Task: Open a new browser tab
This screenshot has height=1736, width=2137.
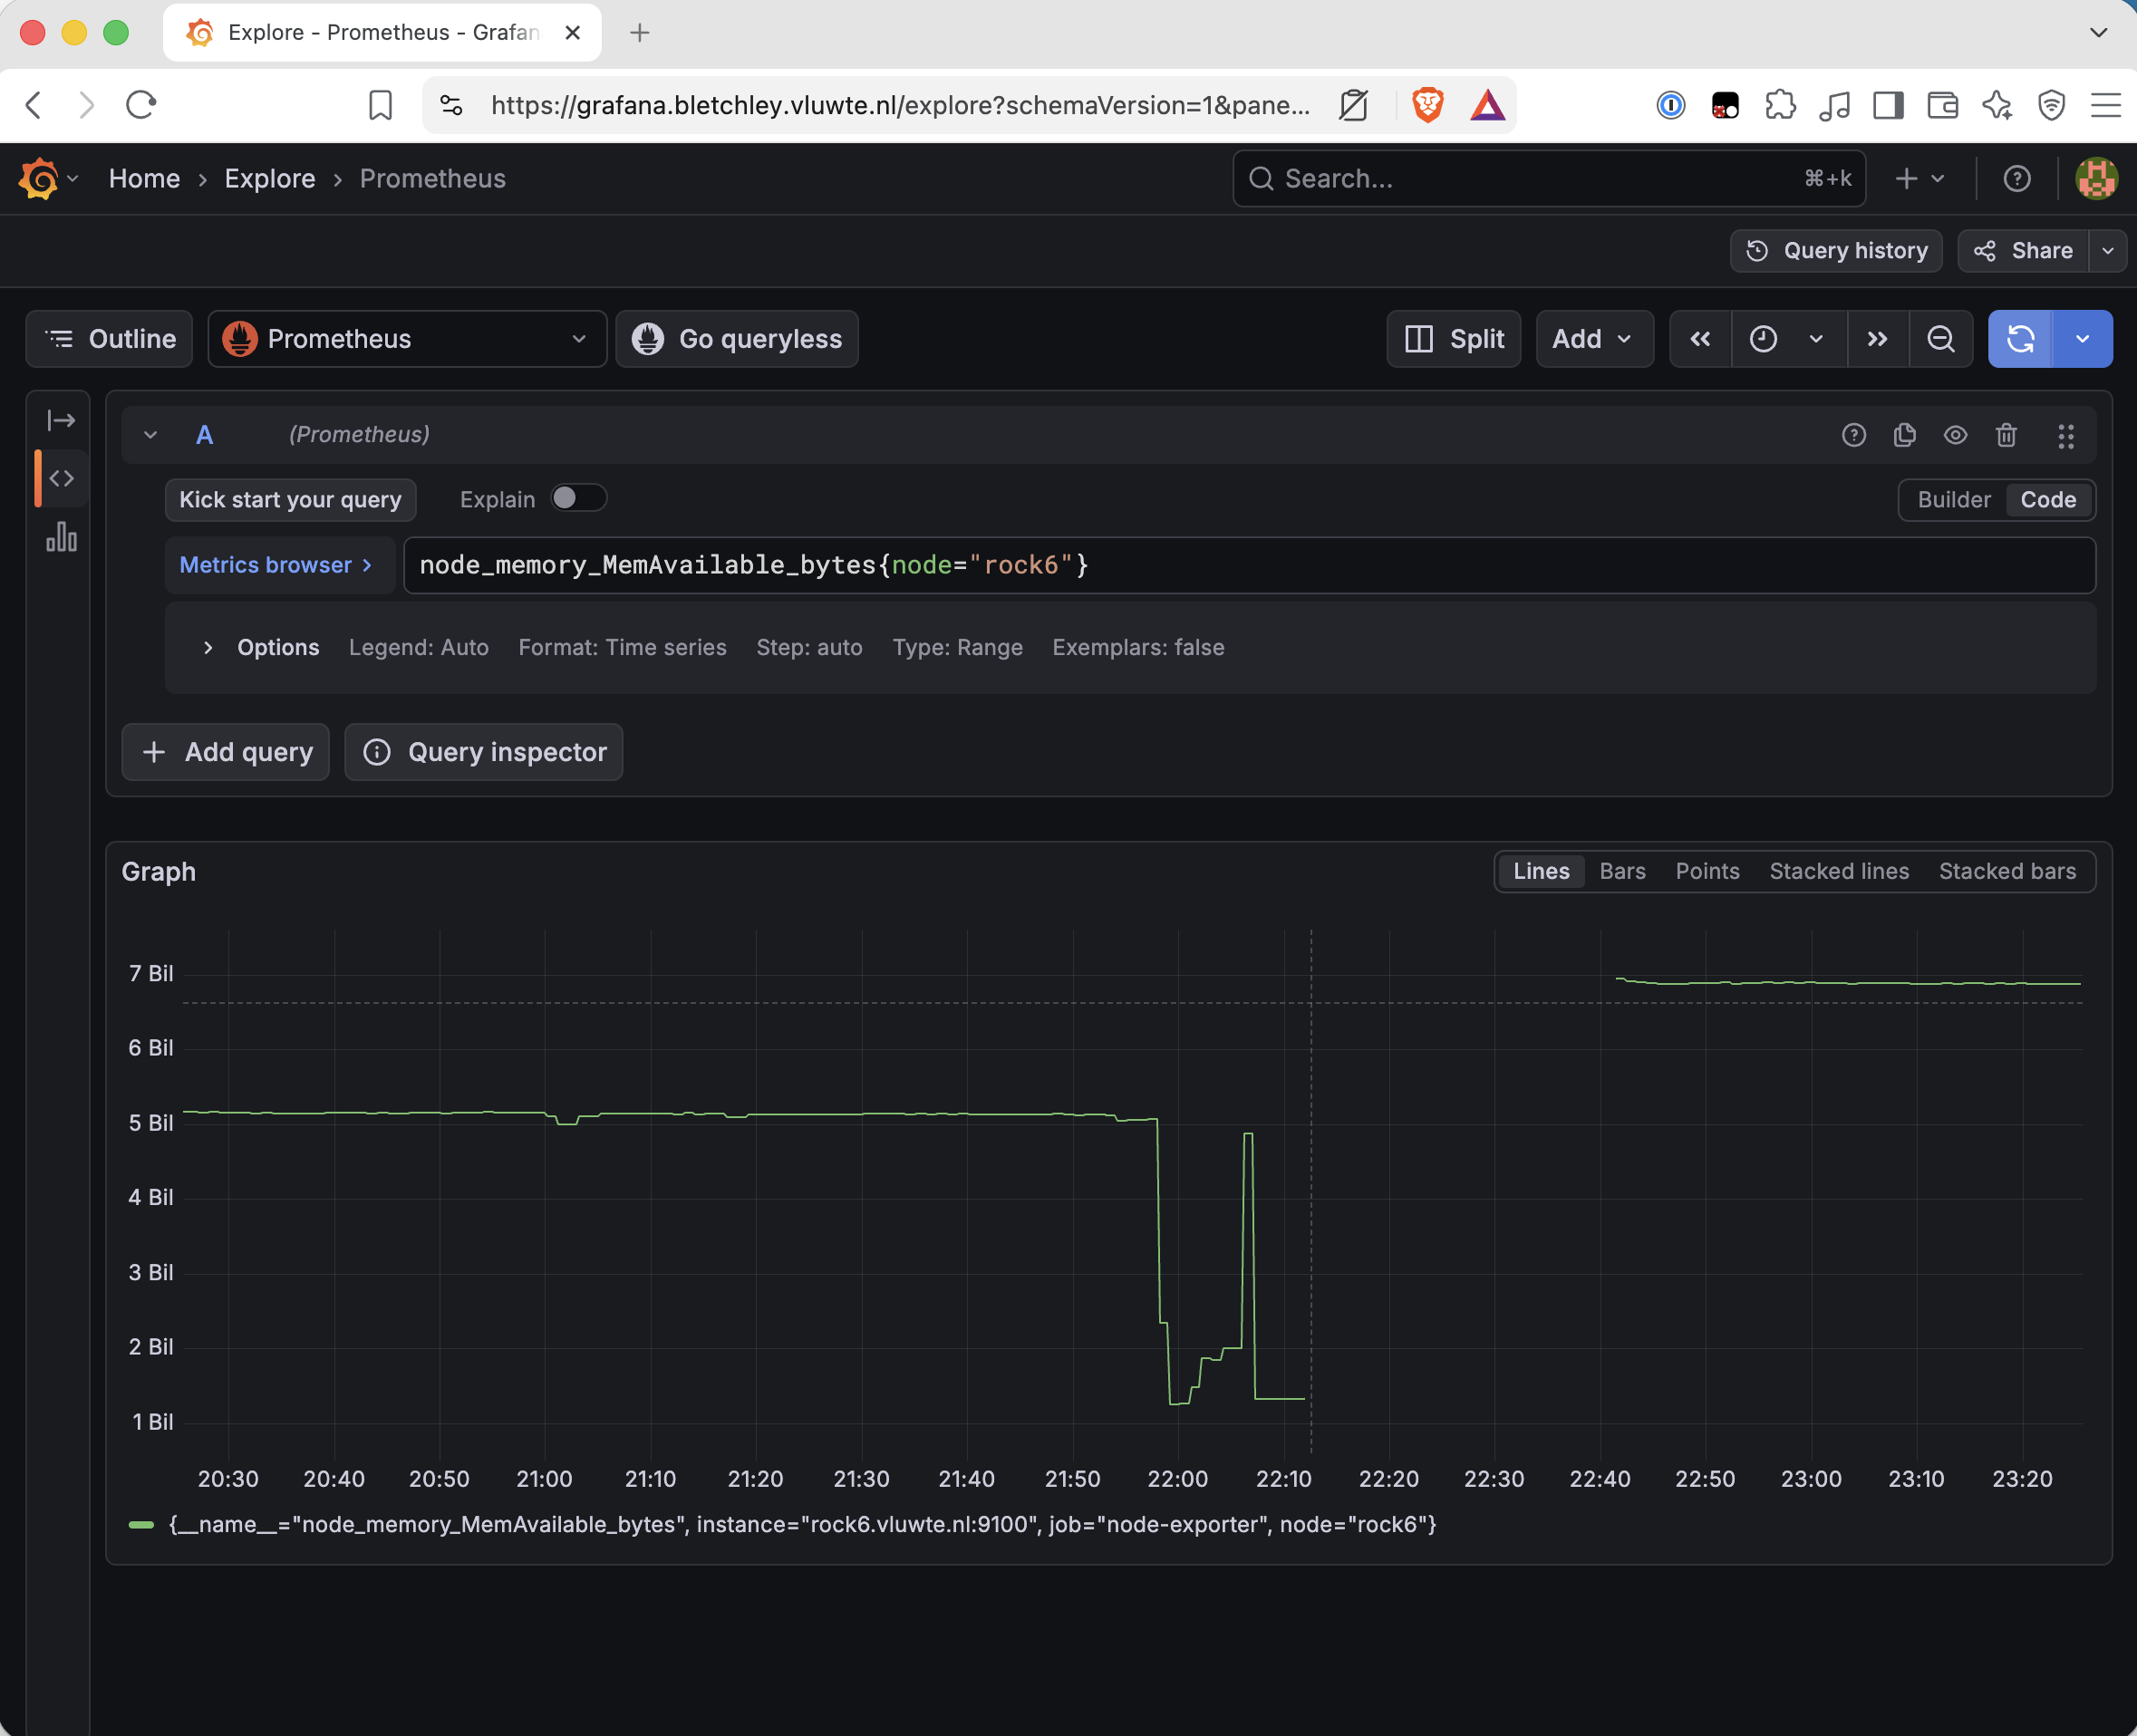Action: tap(639, 33)
